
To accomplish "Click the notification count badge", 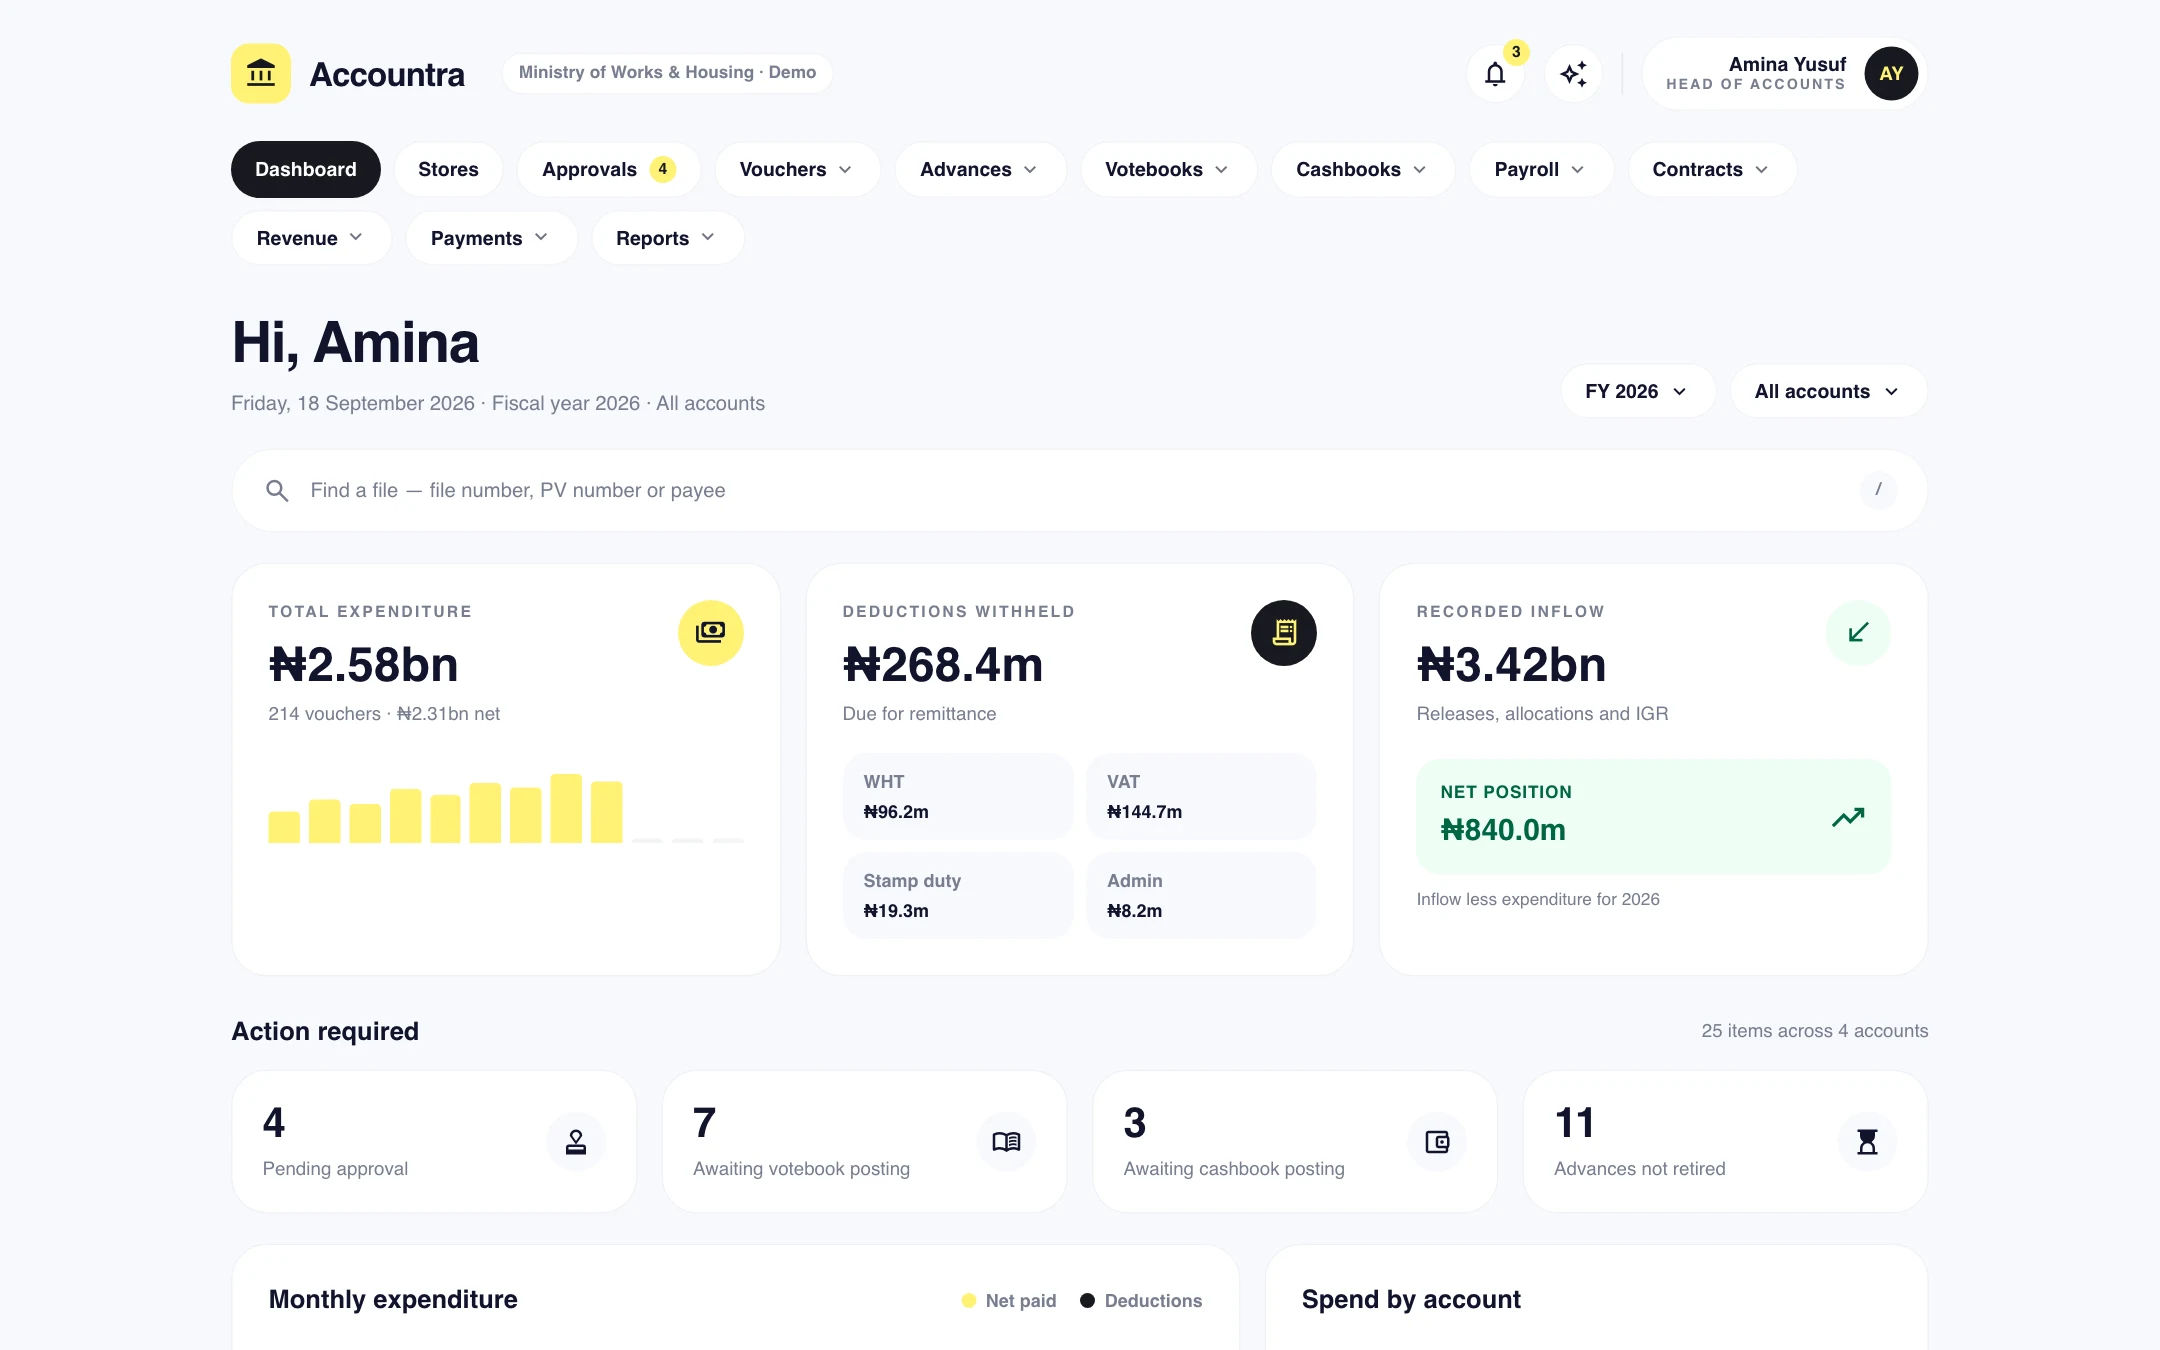I will point(1516,52).
